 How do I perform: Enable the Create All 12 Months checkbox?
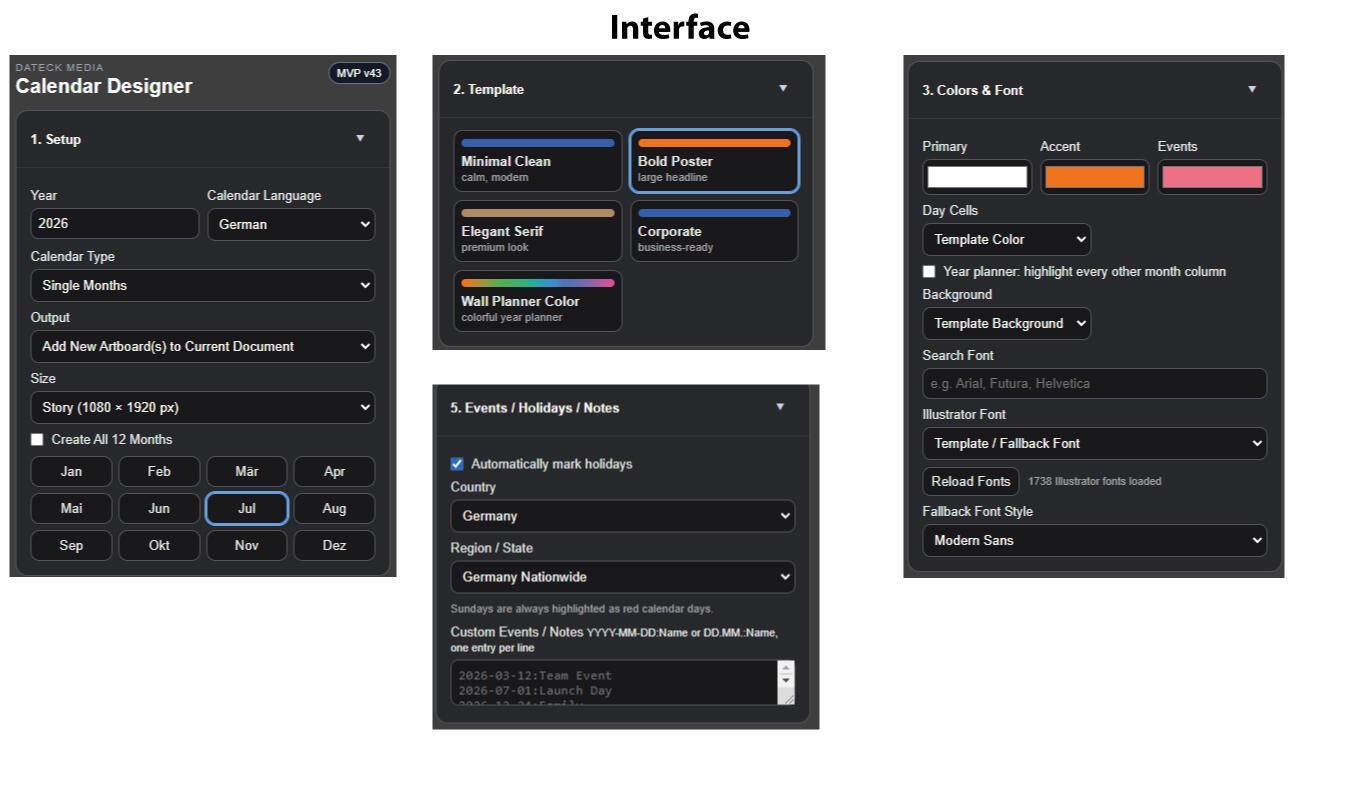point(37,439)
